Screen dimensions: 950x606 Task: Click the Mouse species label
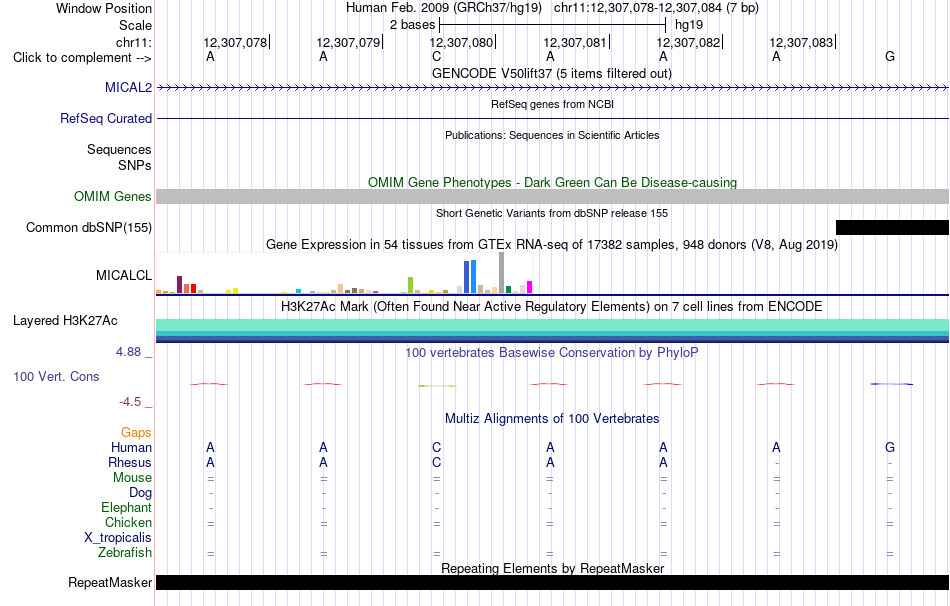132,478
